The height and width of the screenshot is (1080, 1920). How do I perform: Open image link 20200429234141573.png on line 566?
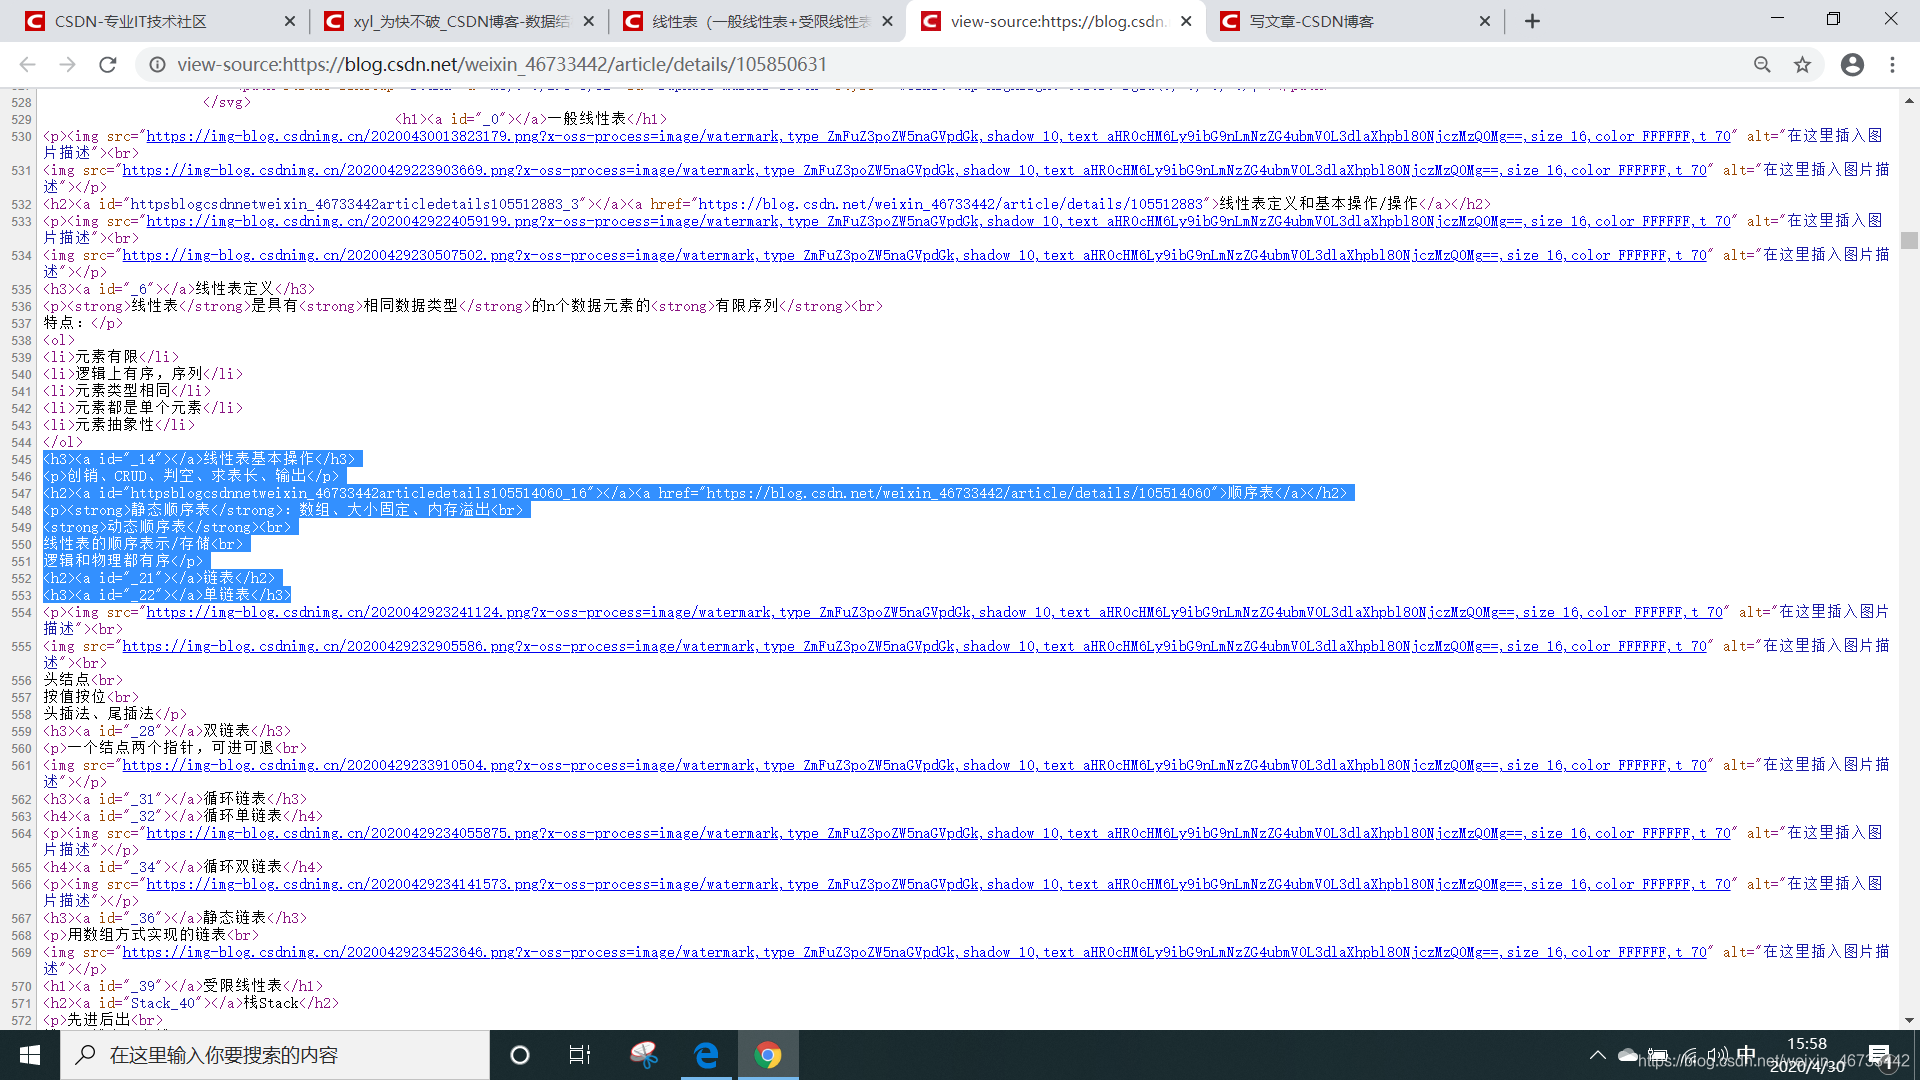[938, 885]
